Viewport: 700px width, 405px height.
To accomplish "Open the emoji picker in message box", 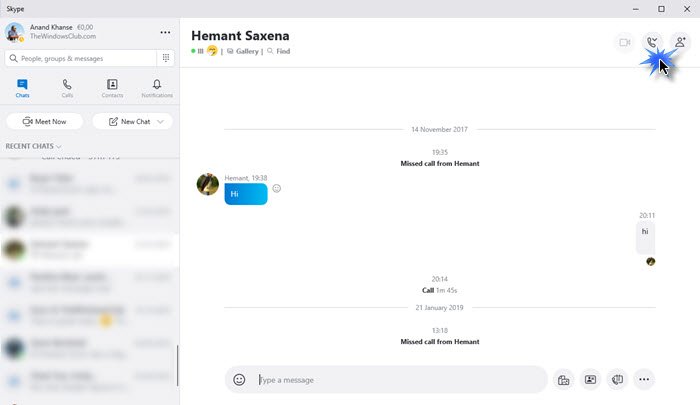I will [x=239, y=380].
